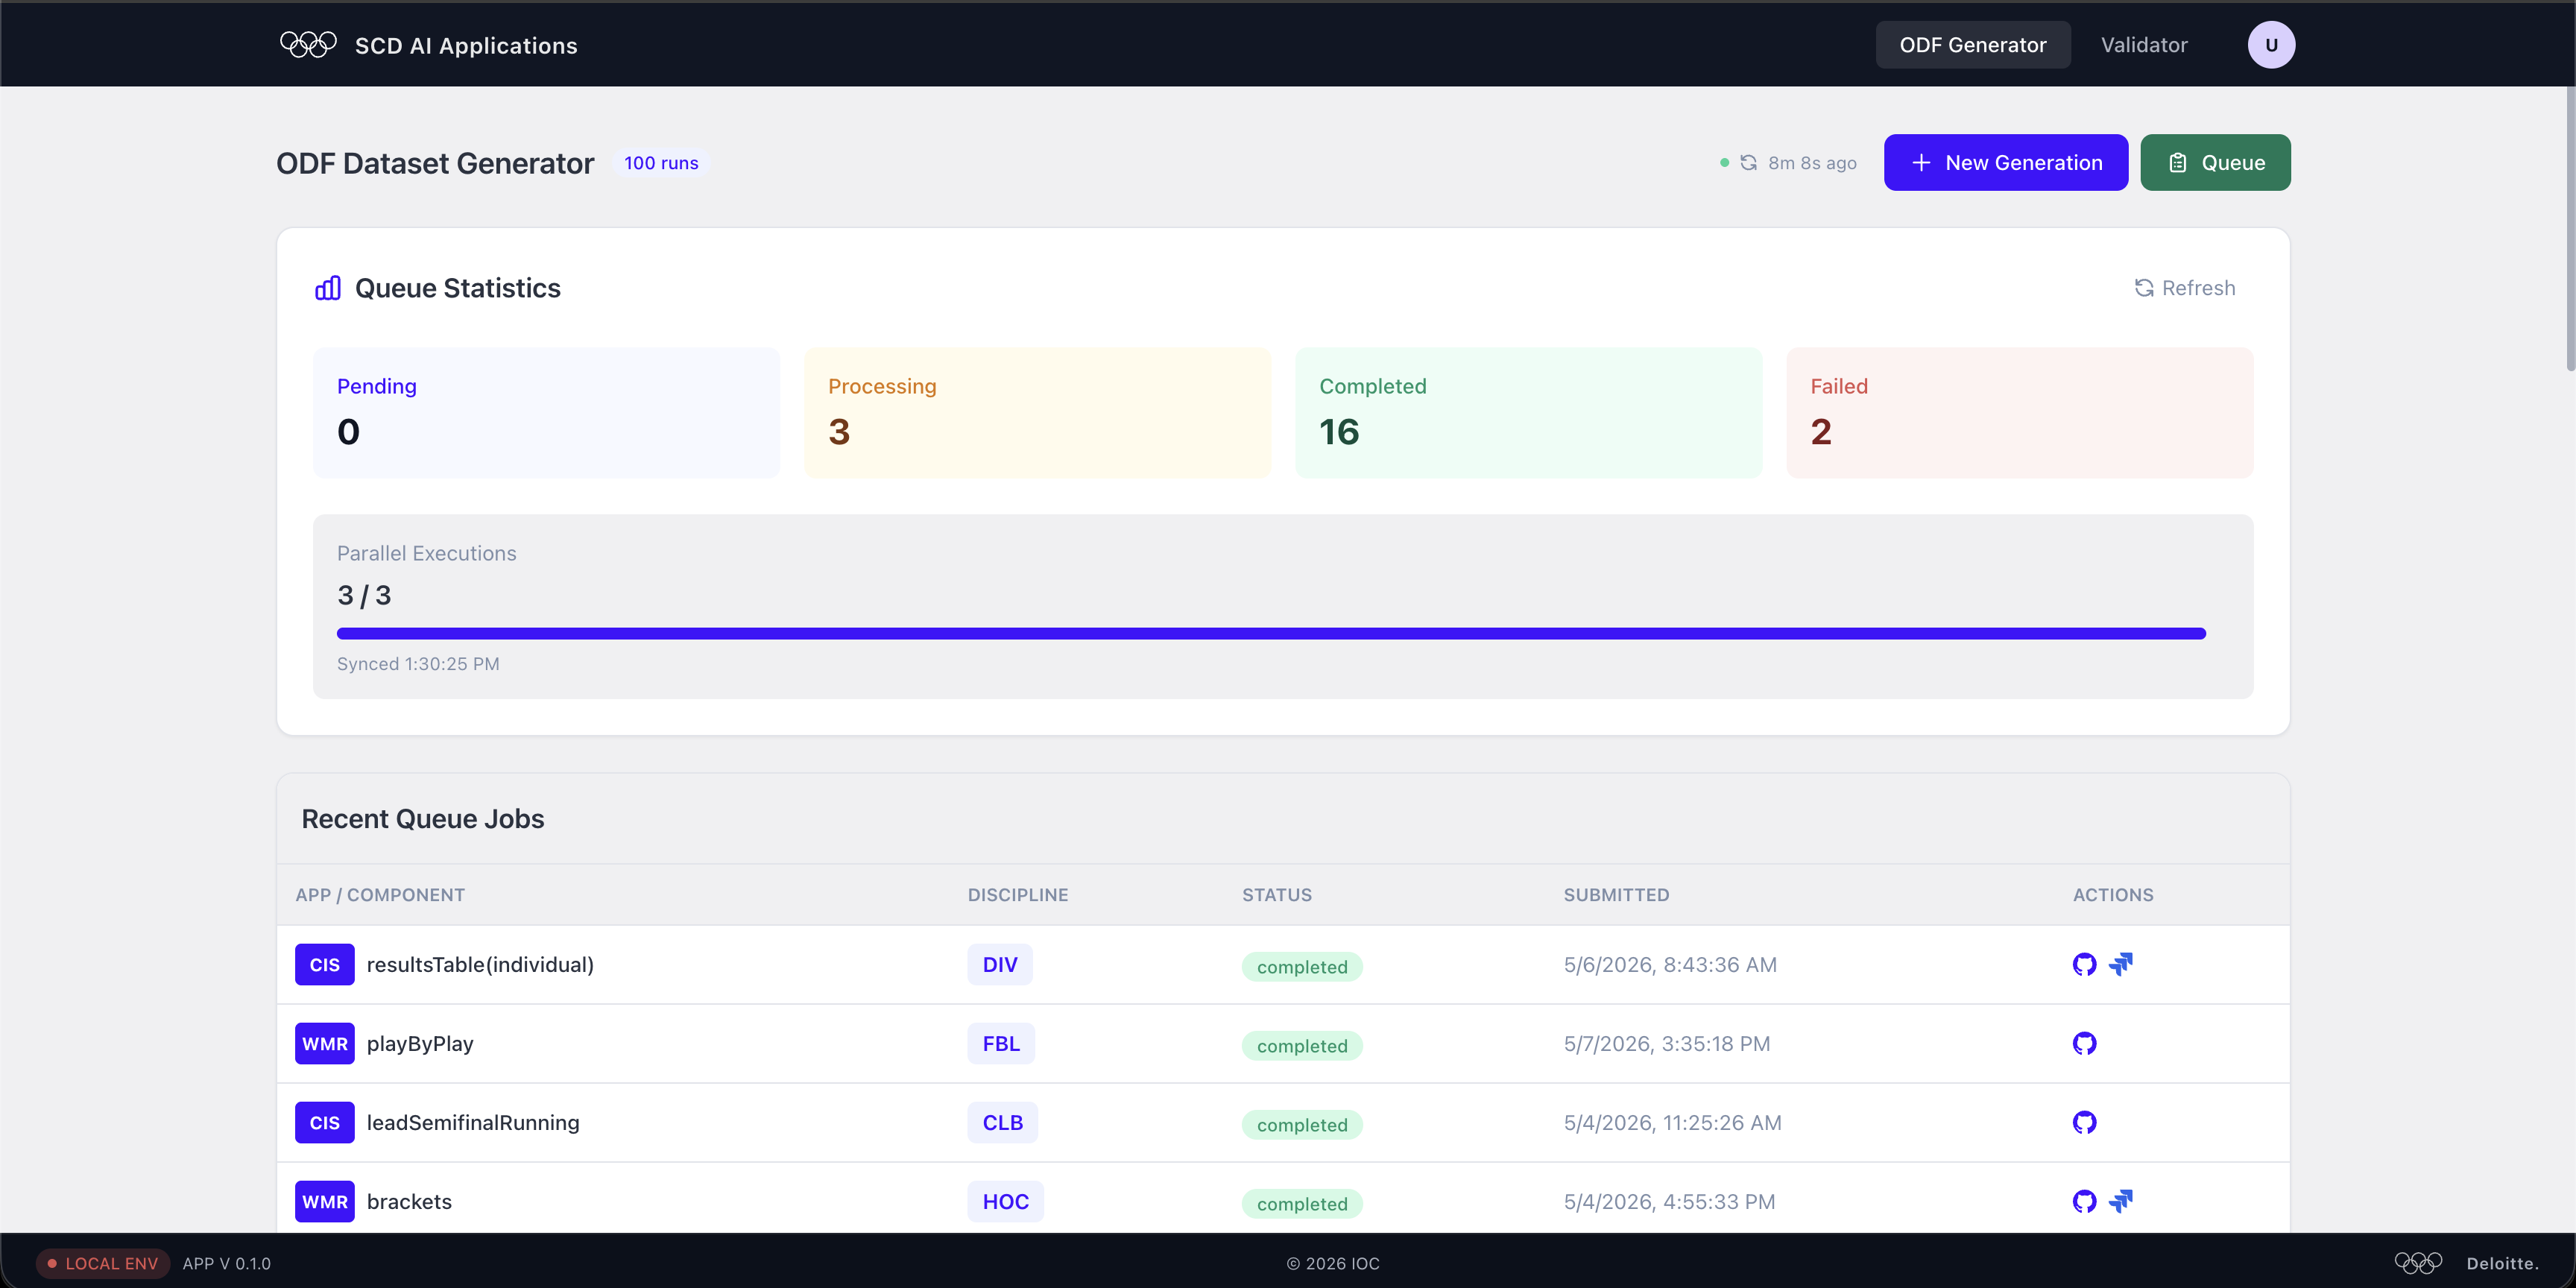2576x1288 pixels.
Task: Click the DISCIPLINE column header
Action: coord(1018,895)
